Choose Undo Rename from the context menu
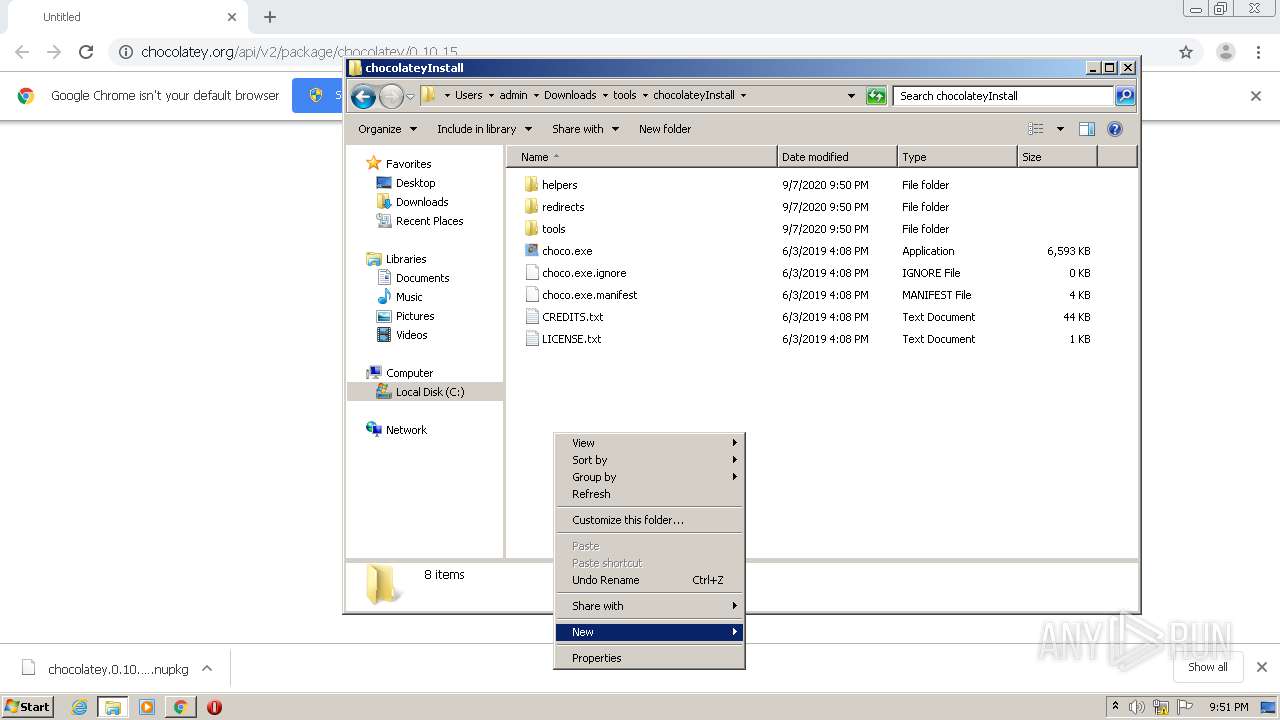The image size is (1280, 720). [649, 580]
